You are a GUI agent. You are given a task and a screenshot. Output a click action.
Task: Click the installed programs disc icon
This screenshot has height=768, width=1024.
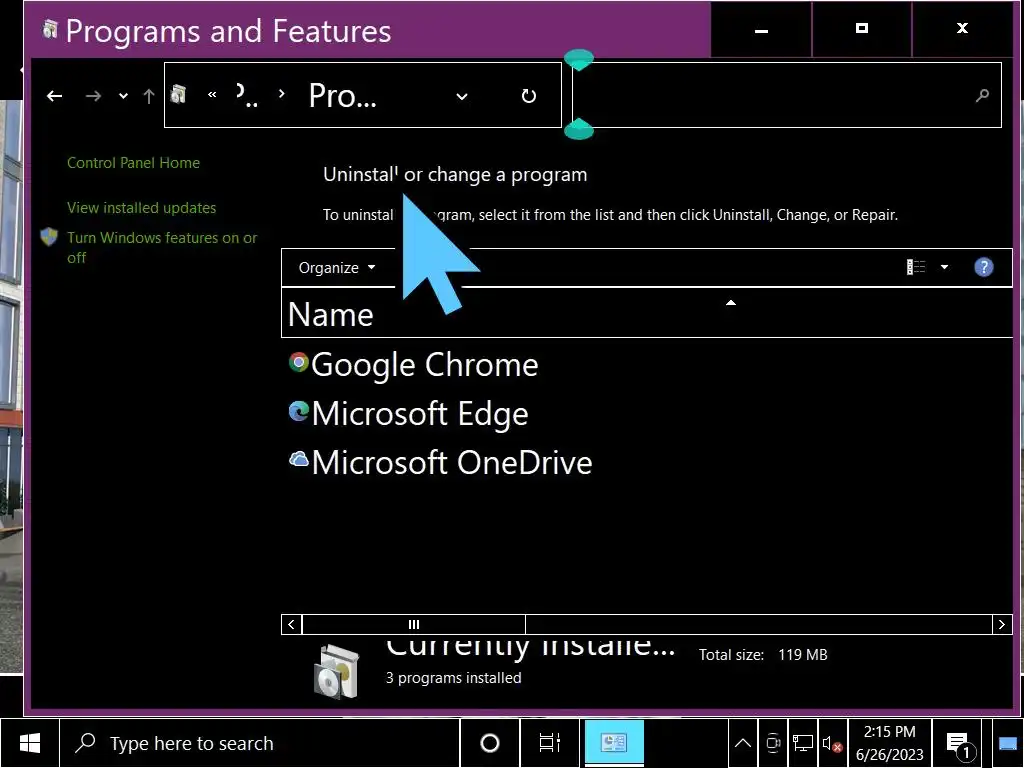[x=337, y=671]
